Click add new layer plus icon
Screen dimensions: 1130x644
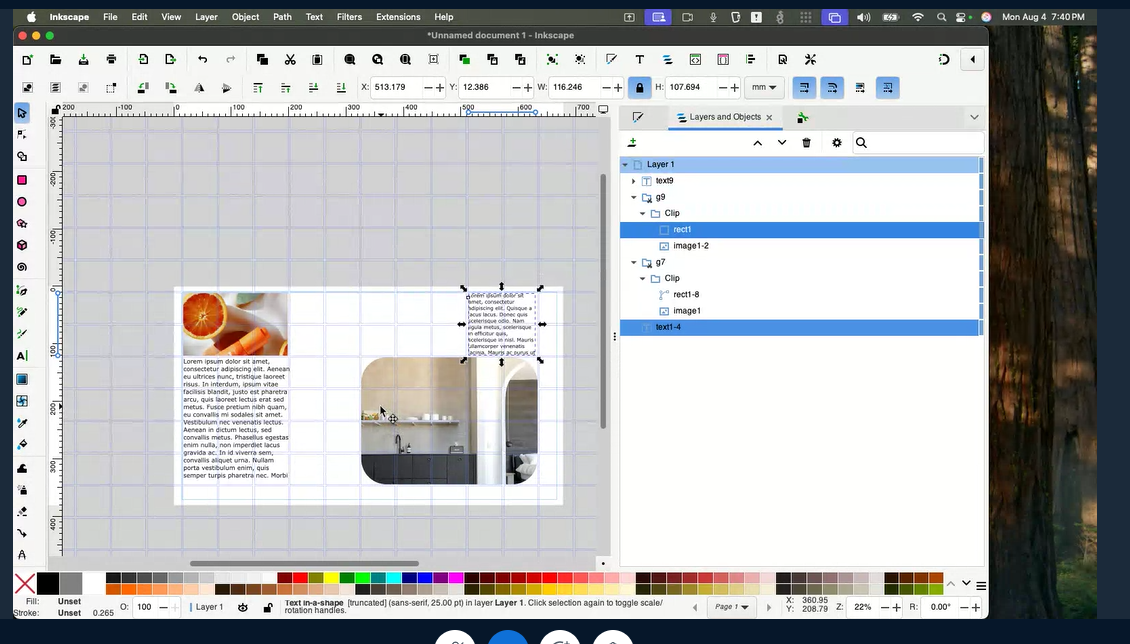coord(632,143)
